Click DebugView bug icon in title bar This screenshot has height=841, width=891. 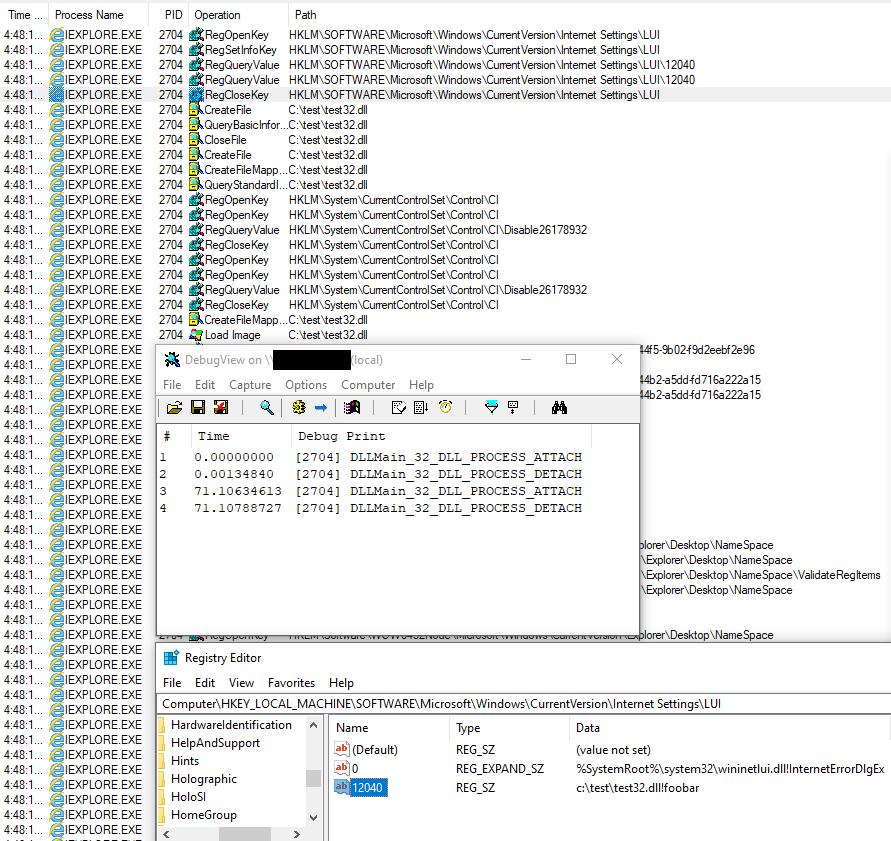[x=172, y=360]
